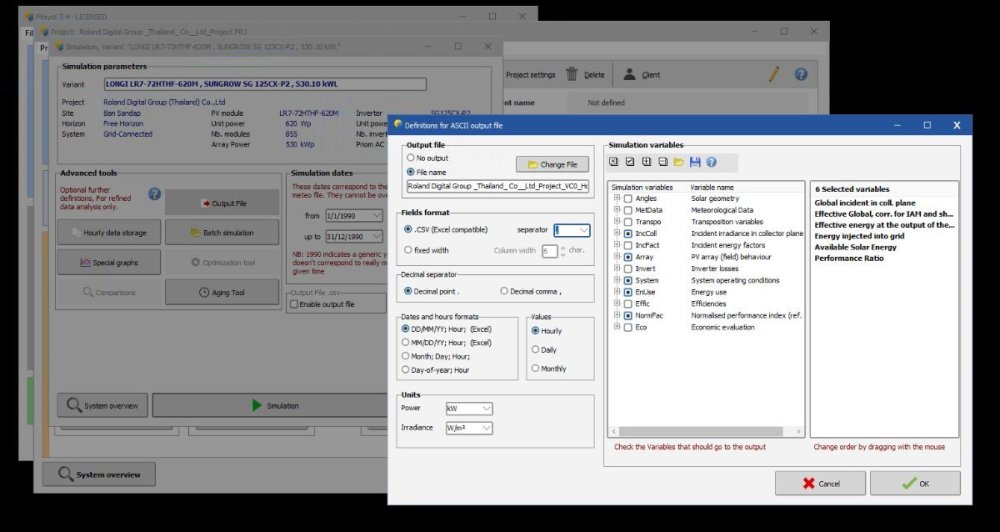Choose the Daily values option
1000x532 pixels.
[536, 349]
